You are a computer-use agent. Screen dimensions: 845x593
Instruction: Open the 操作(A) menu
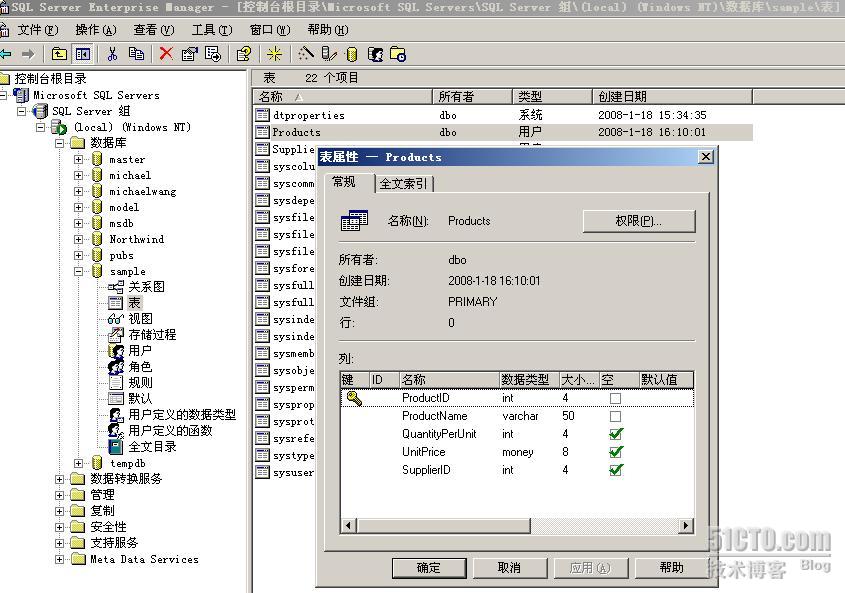95,30
